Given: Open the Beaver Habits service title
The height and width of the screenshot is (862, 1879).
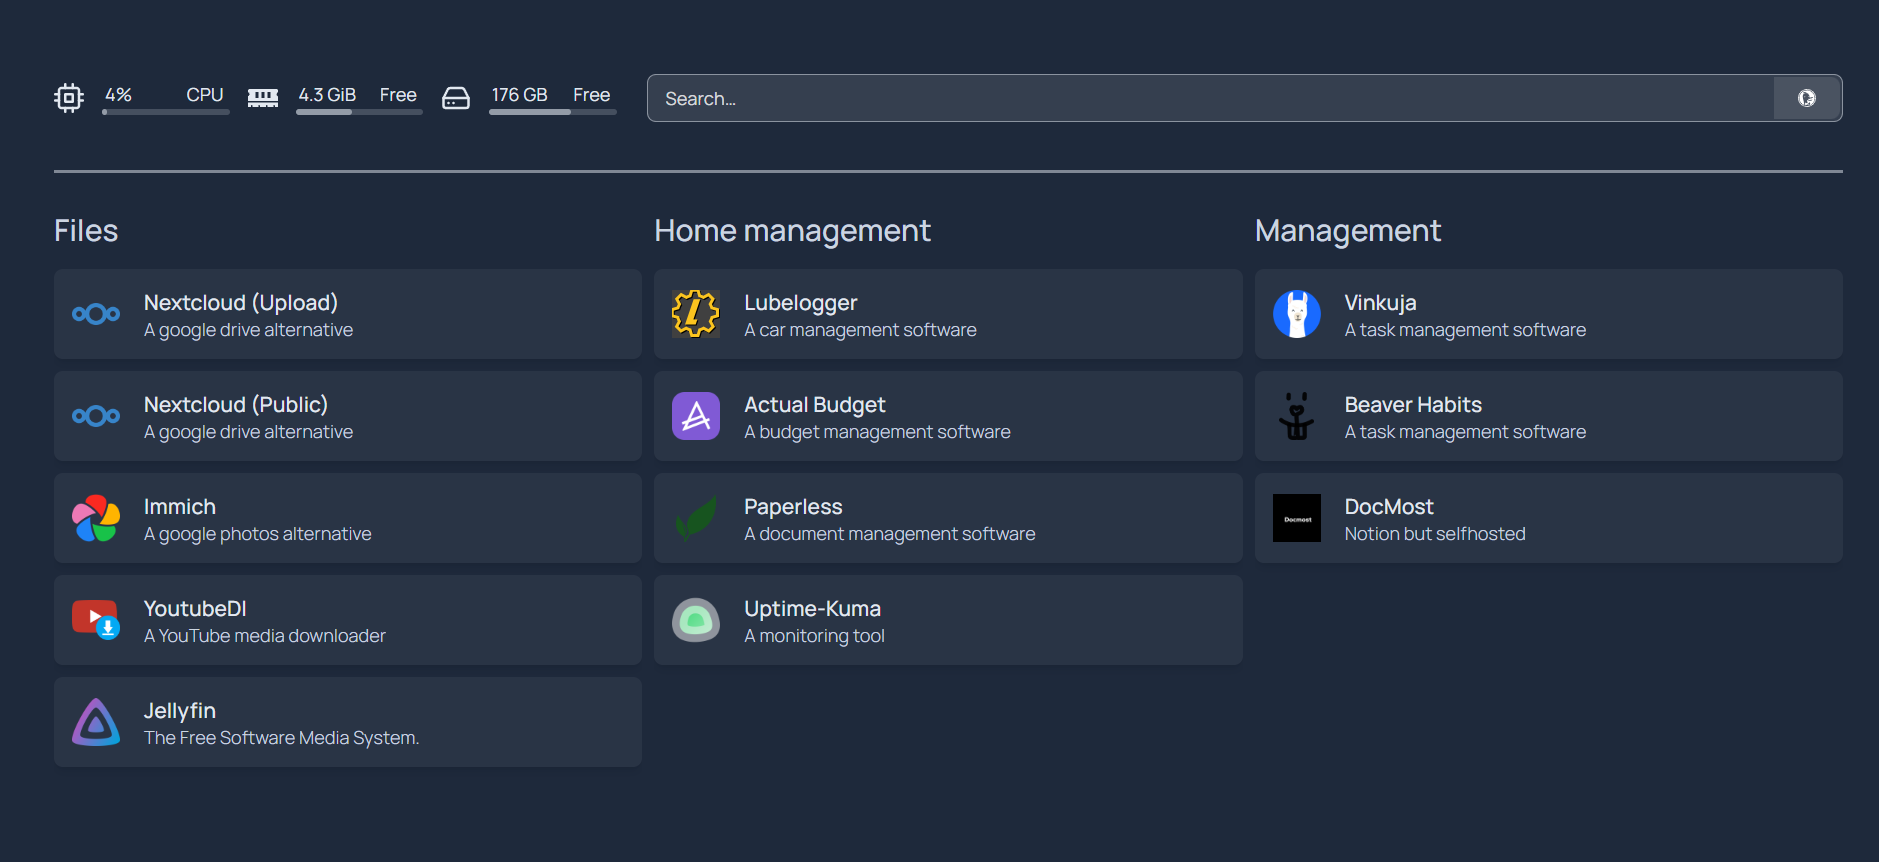Looking at the screenshot, I should (x=1413, y=405).
